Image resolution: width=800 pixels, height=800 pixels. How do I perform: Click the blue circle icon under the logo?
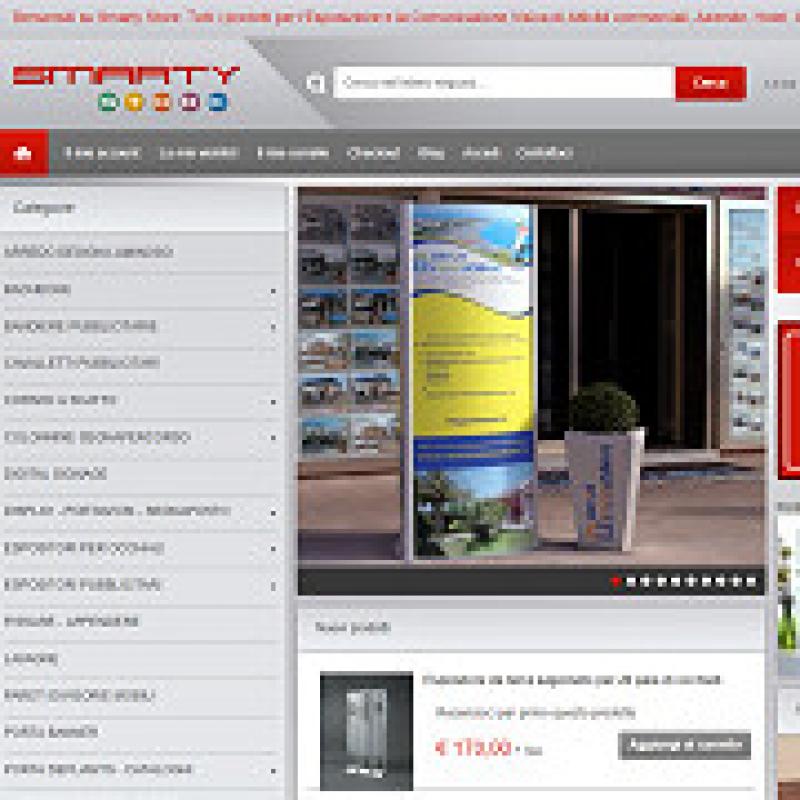(x=217, y=102)
